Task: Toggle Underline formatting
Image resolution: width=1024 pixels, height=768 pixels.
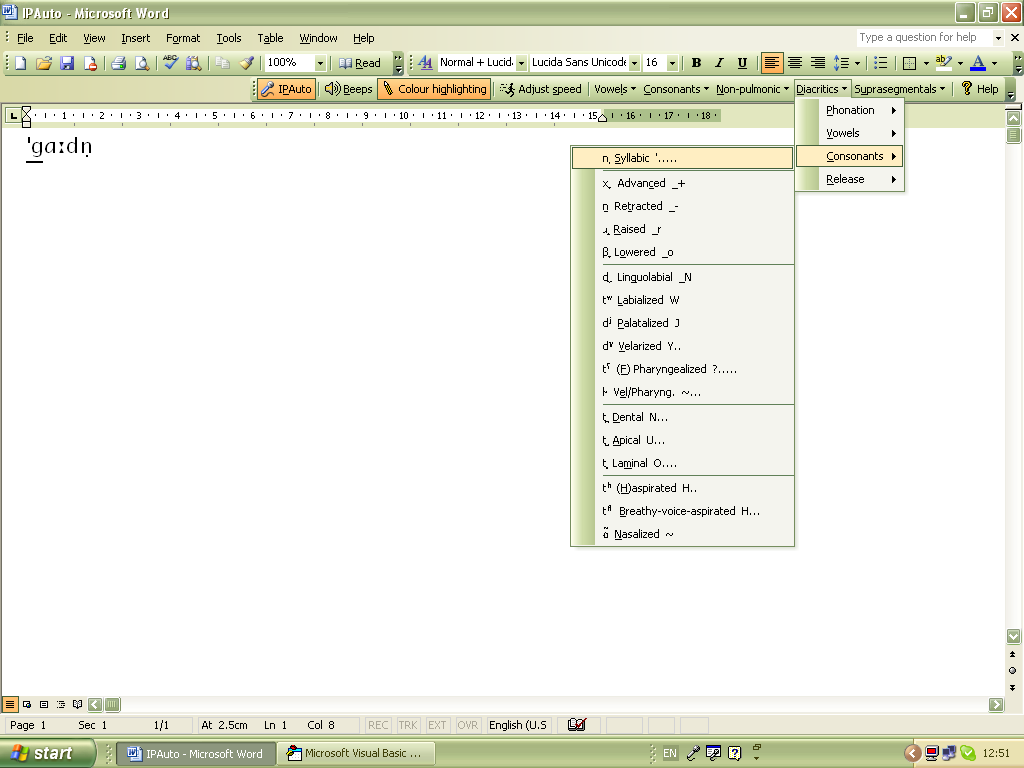Action: [741, 62]
